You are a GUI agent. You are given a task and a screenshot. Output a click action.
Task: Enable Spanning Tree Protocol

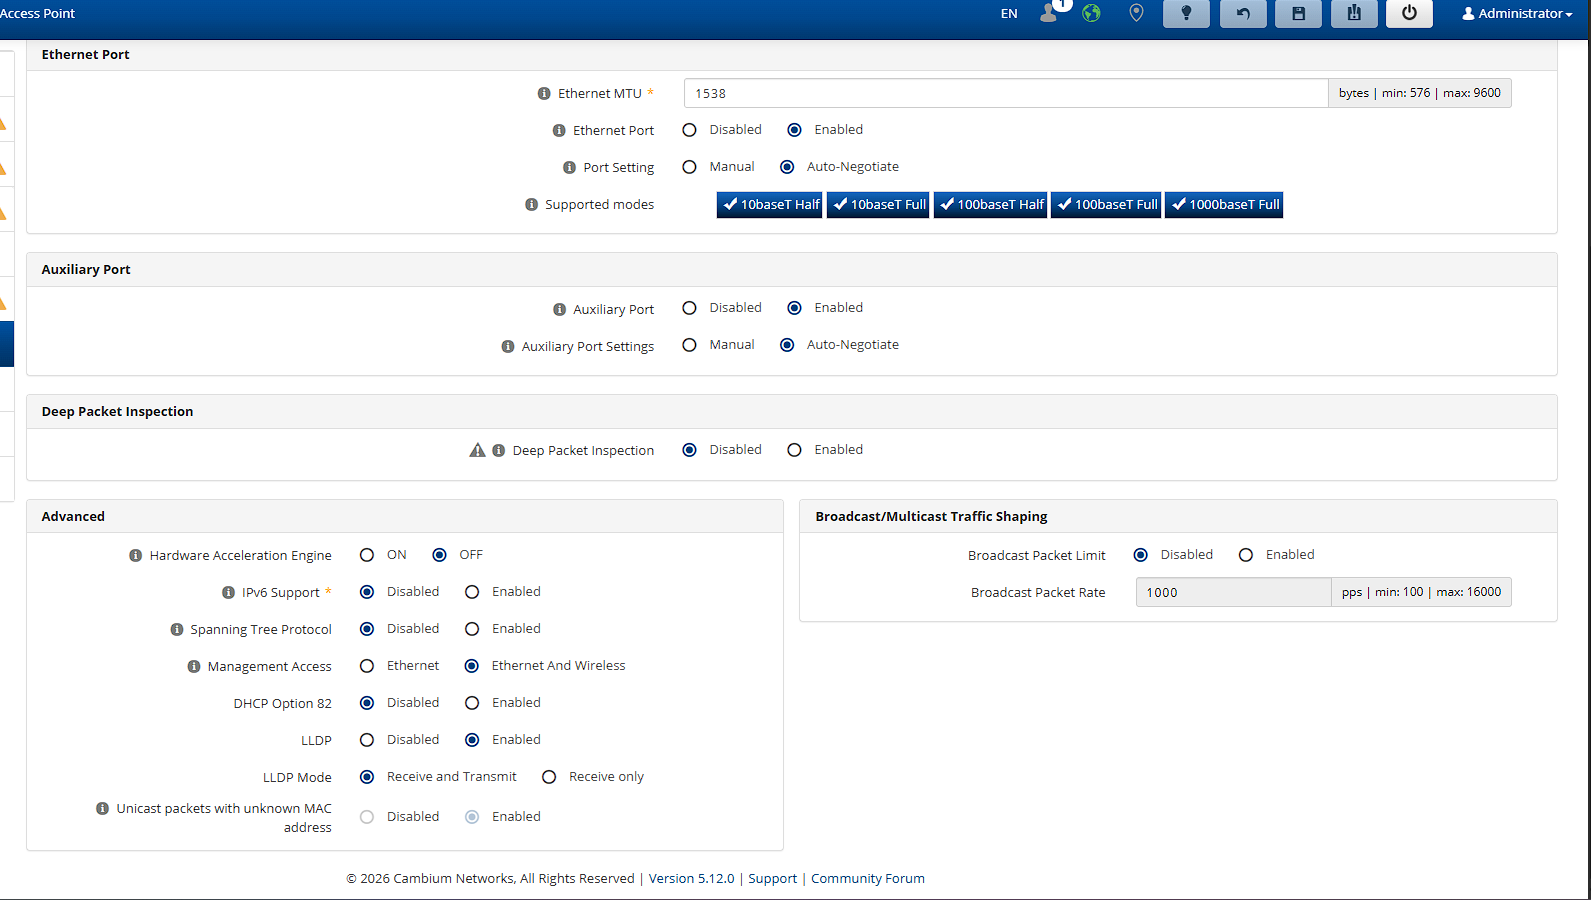pyautogui.click(x=472, y=629)
